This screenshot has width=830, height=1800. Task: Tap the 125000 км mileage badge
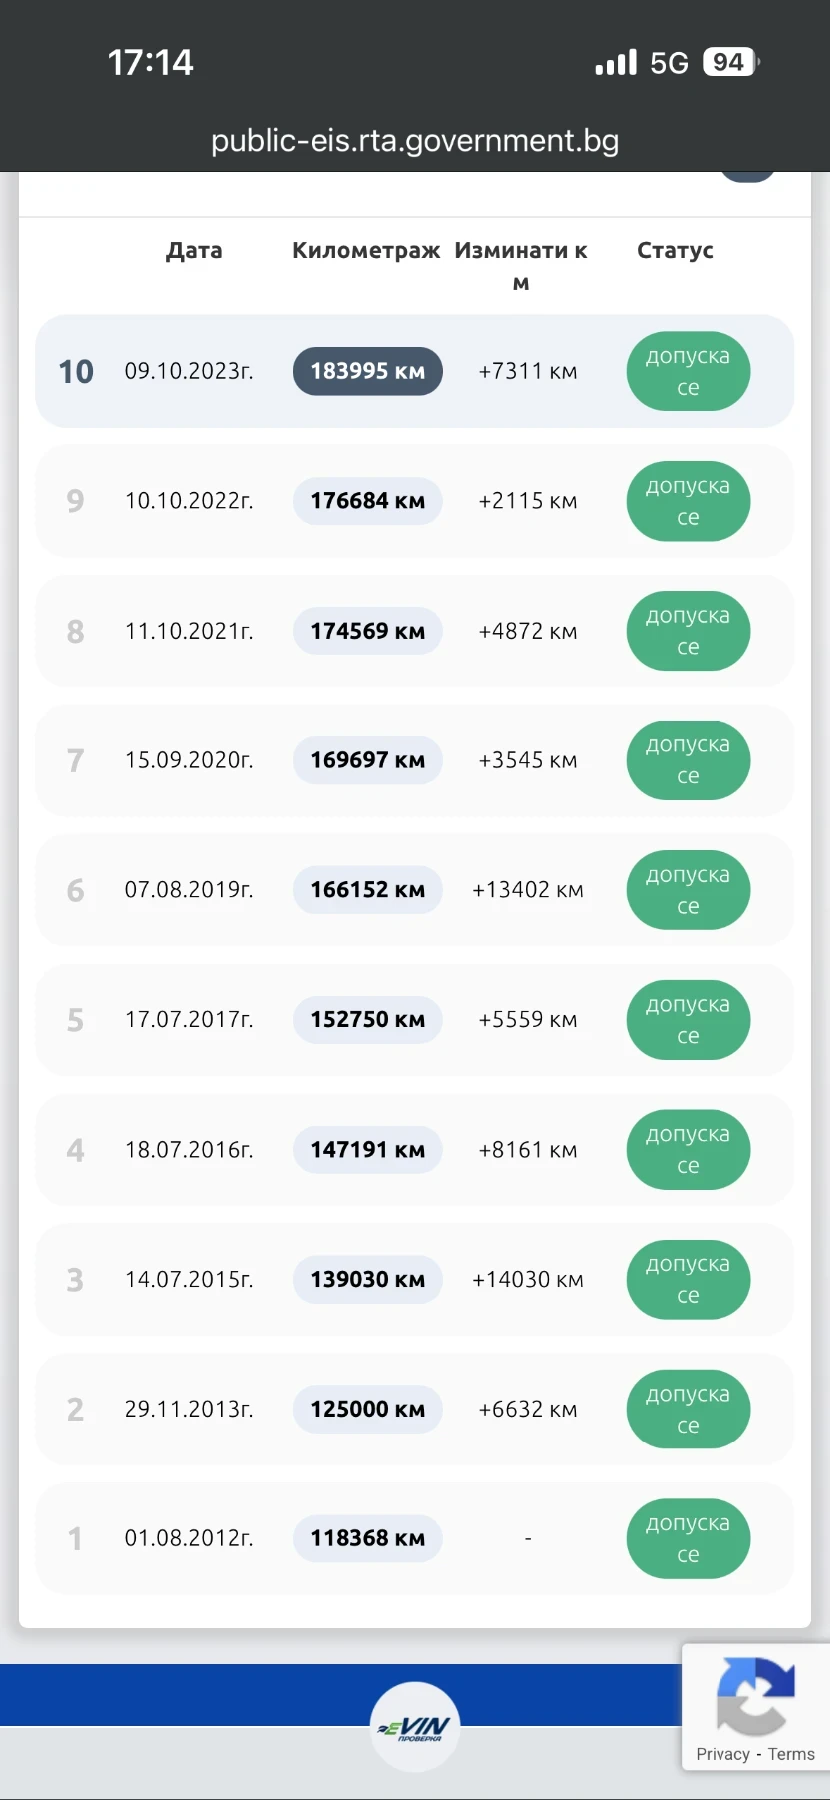[367, 1409]
